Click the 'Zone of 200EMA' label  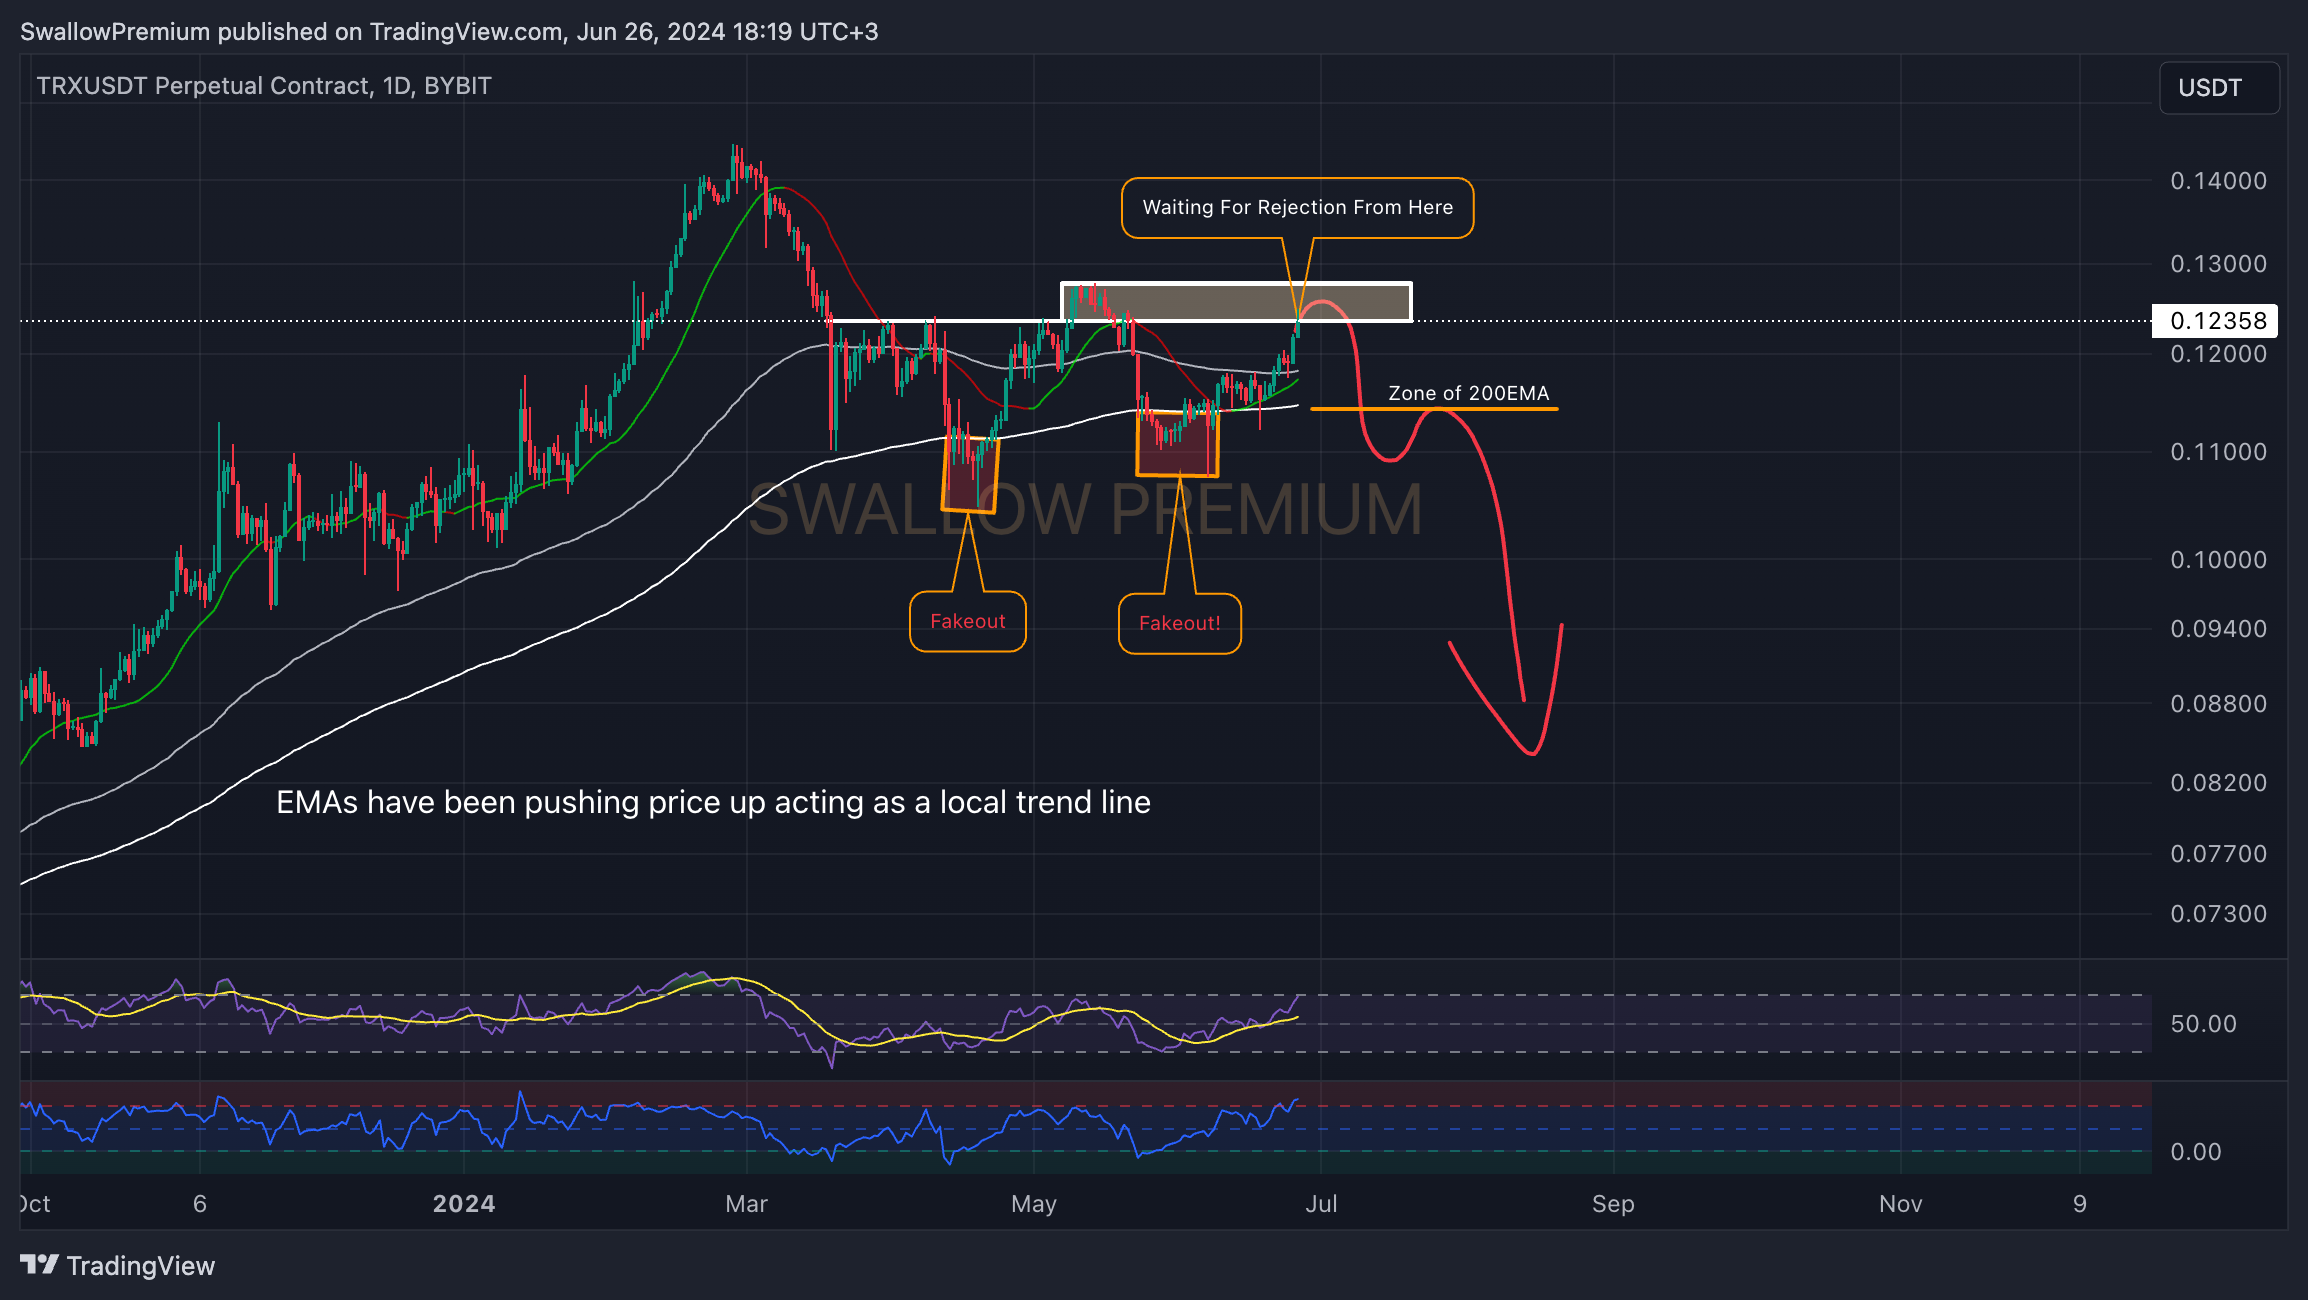point(1468,393)
